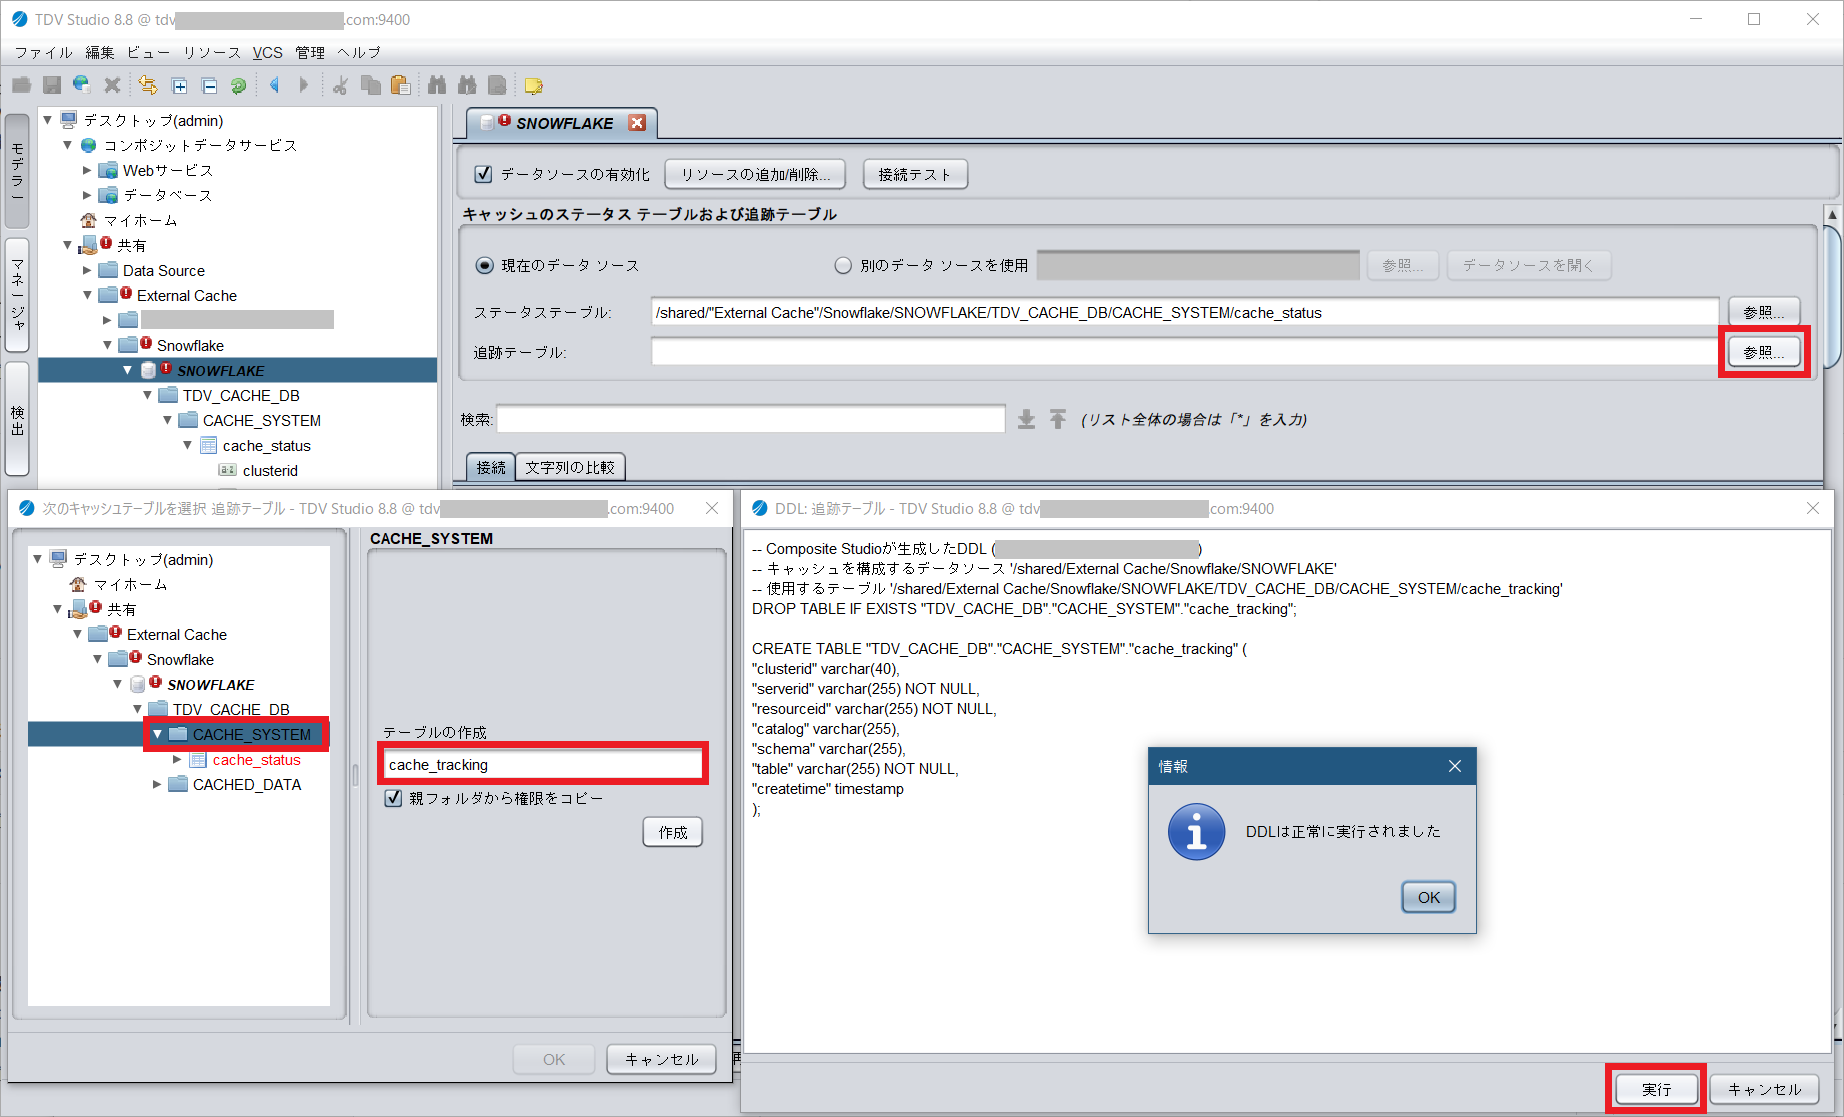Click OK in the 情報 dialog
The width and height of the screenshot is (1844, 1117).
[1429, 897]
